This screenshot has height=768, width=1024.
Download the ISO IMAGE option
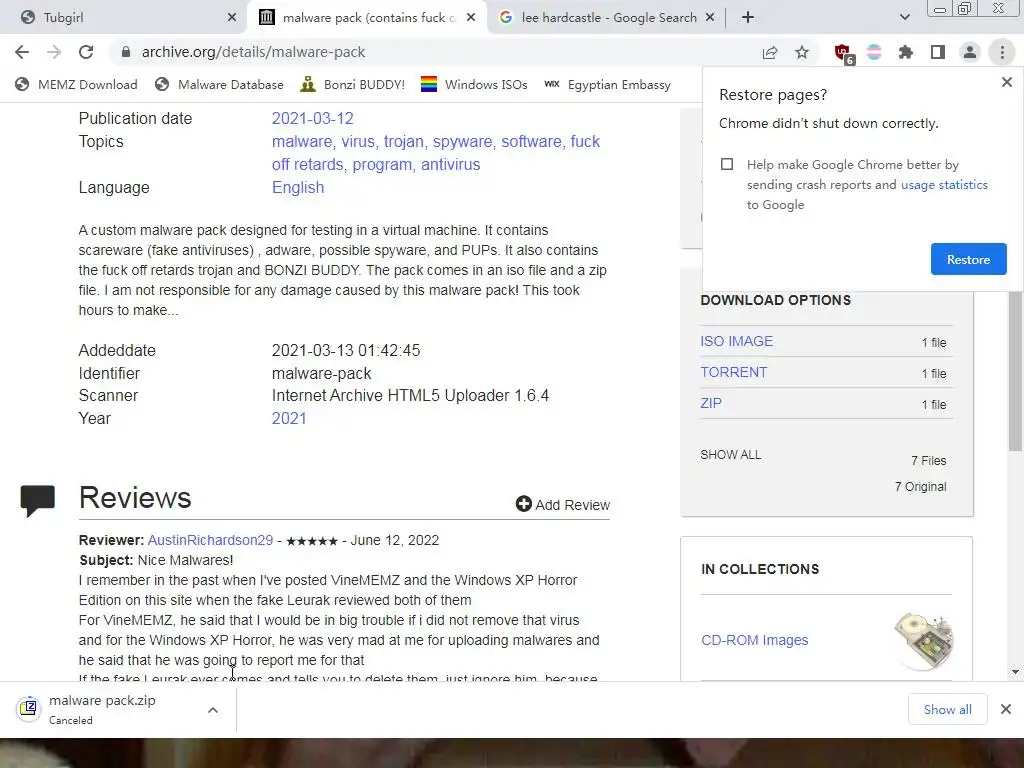[x=737, y=341]
